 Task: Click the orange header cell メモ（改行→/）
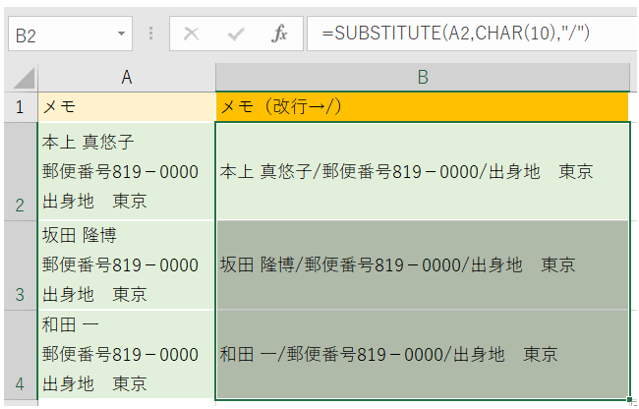423,105
